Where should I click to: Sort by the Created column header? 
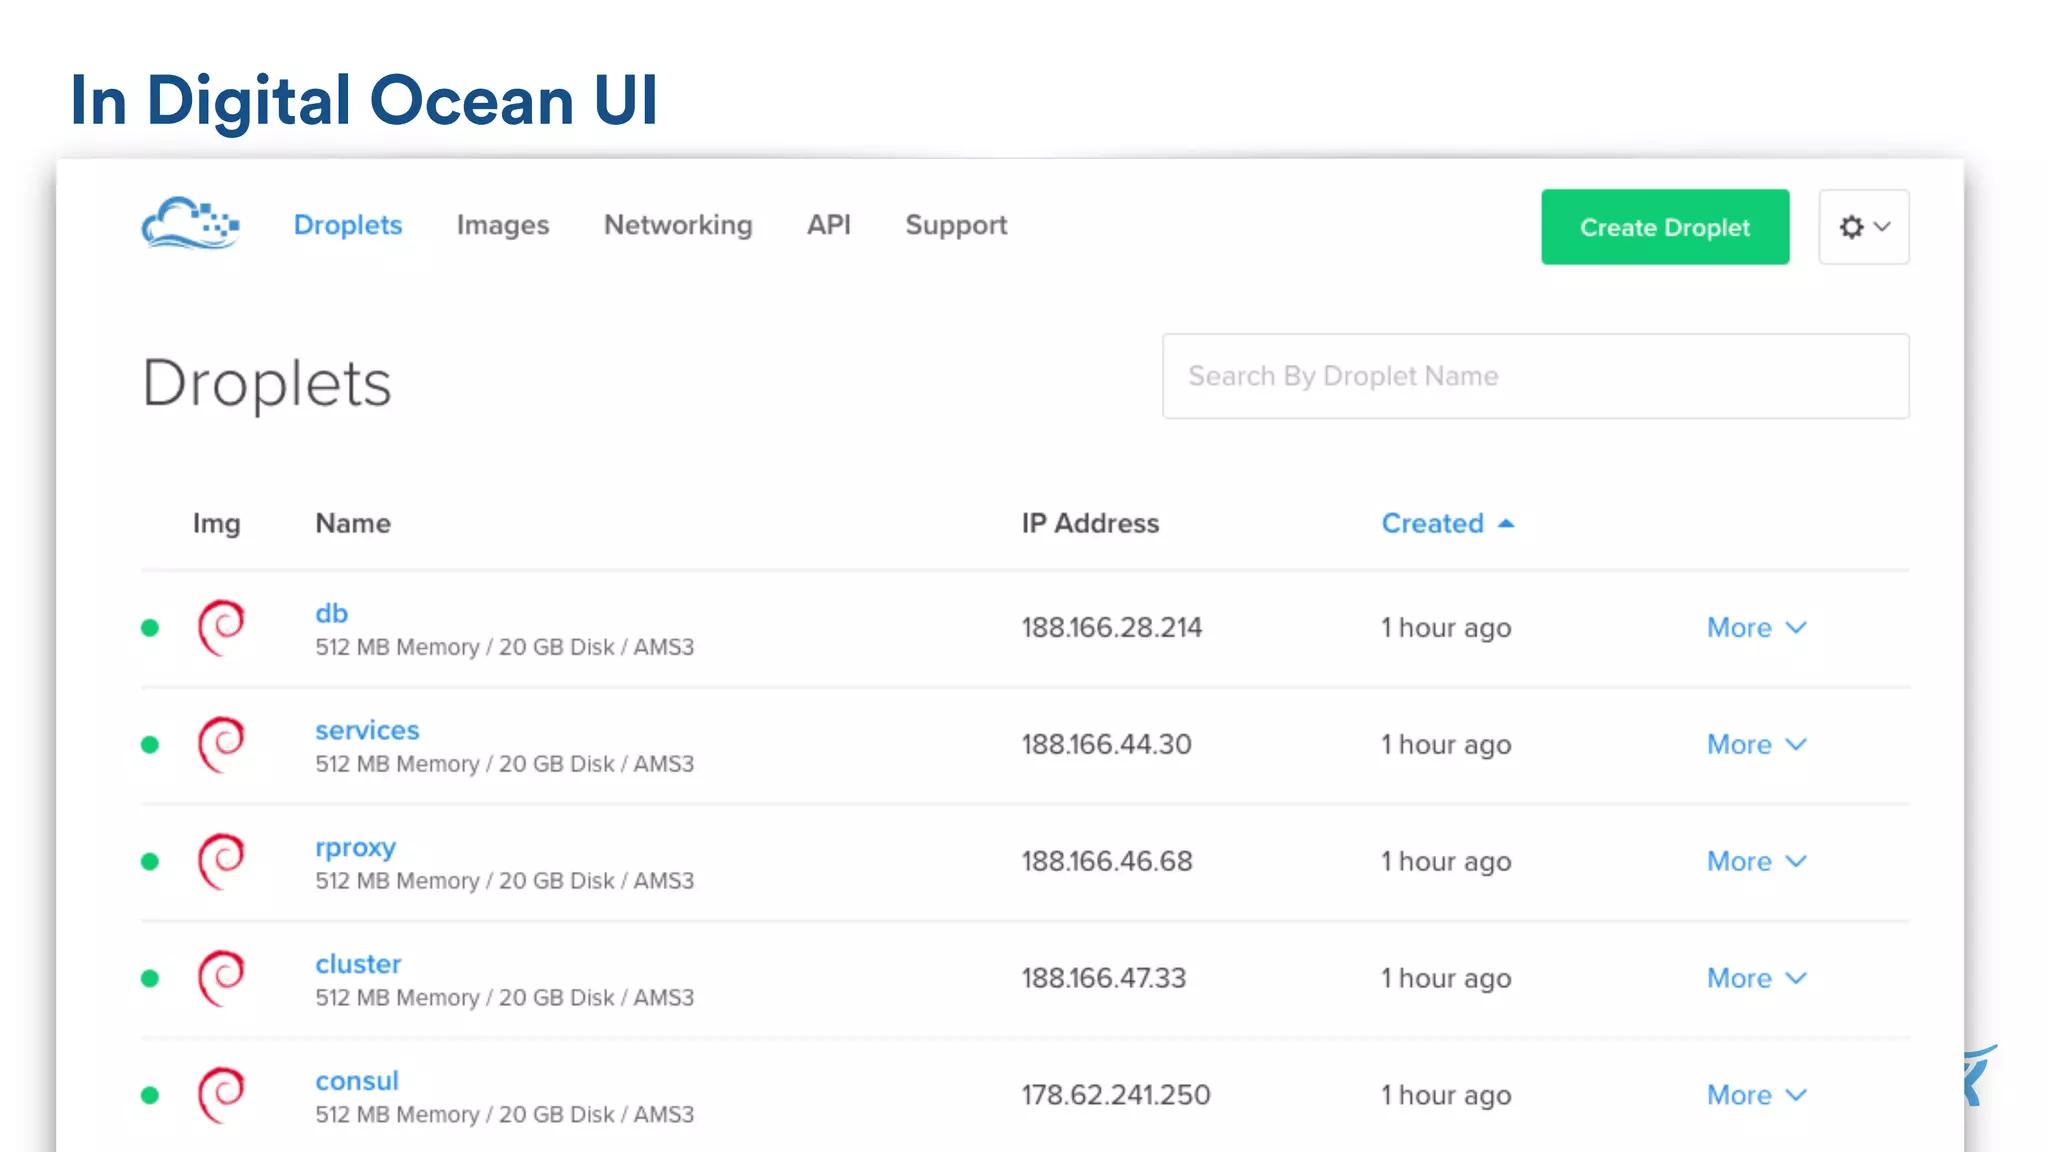1432,523
